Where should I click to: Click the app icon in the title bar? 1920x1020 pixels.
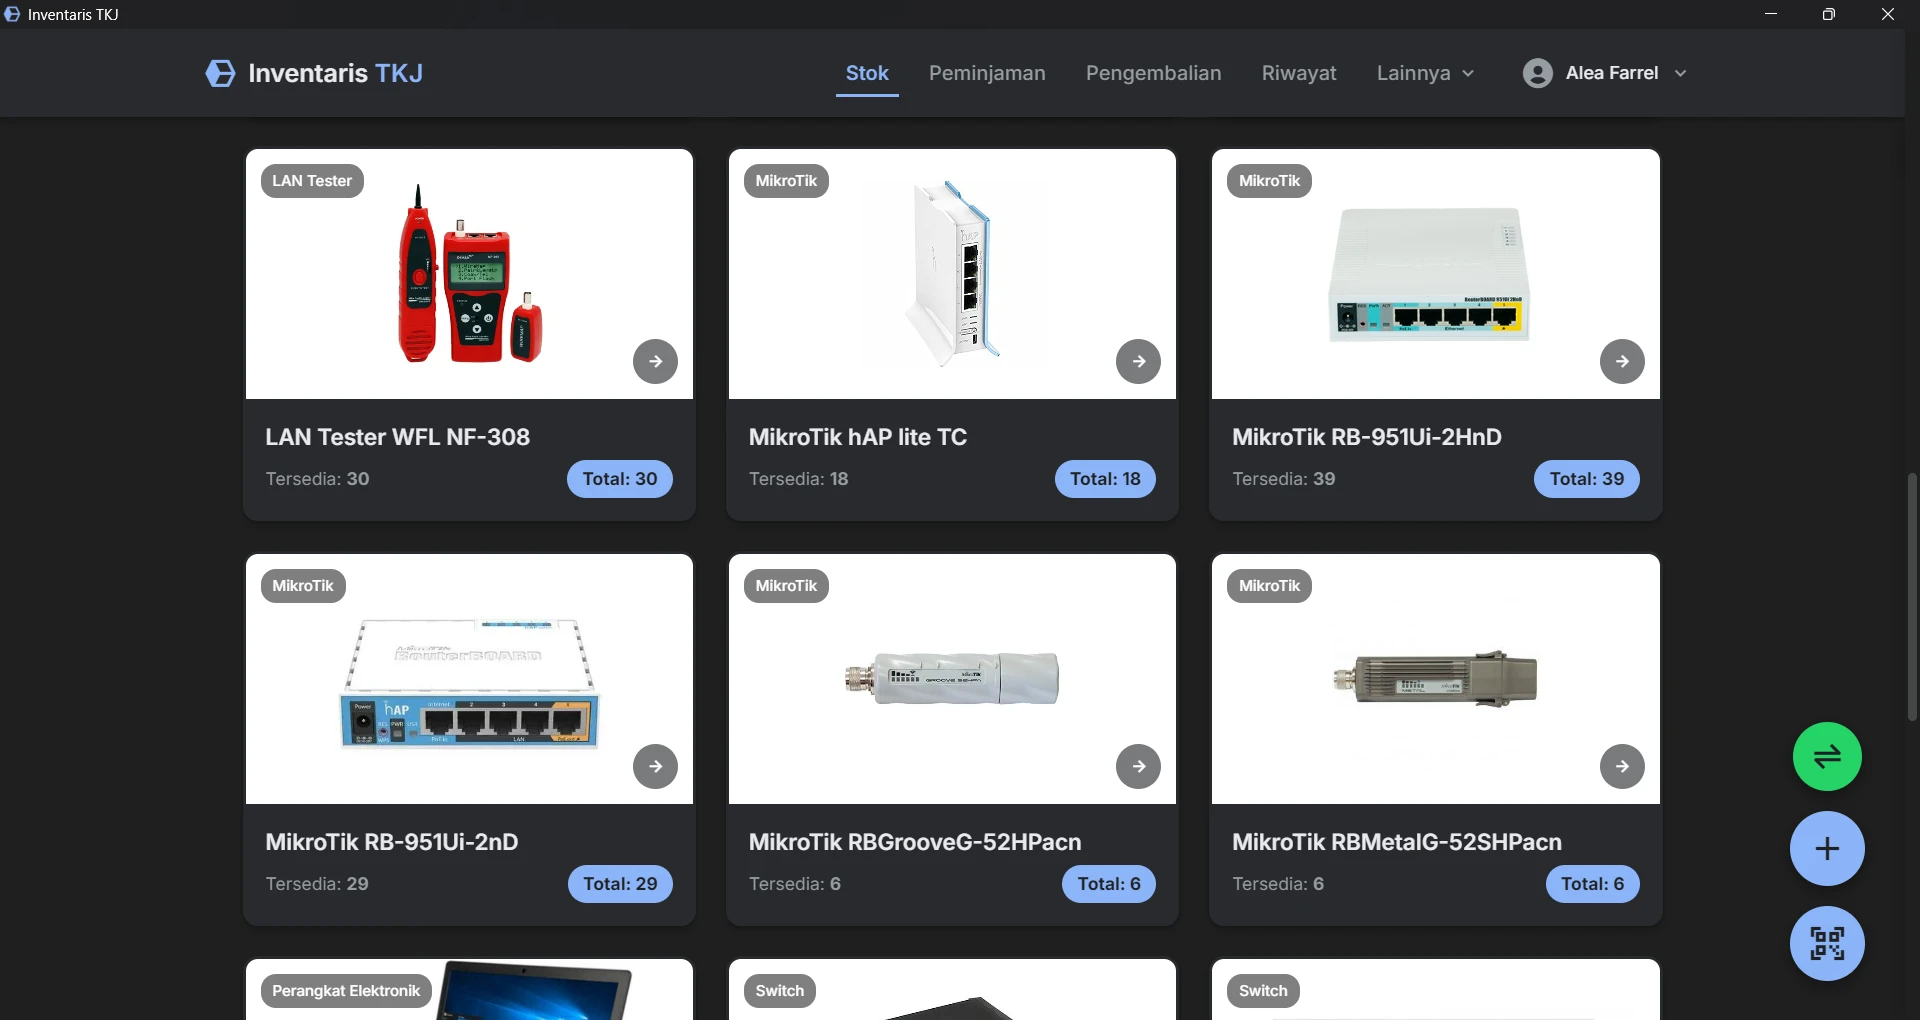(12, 14)
